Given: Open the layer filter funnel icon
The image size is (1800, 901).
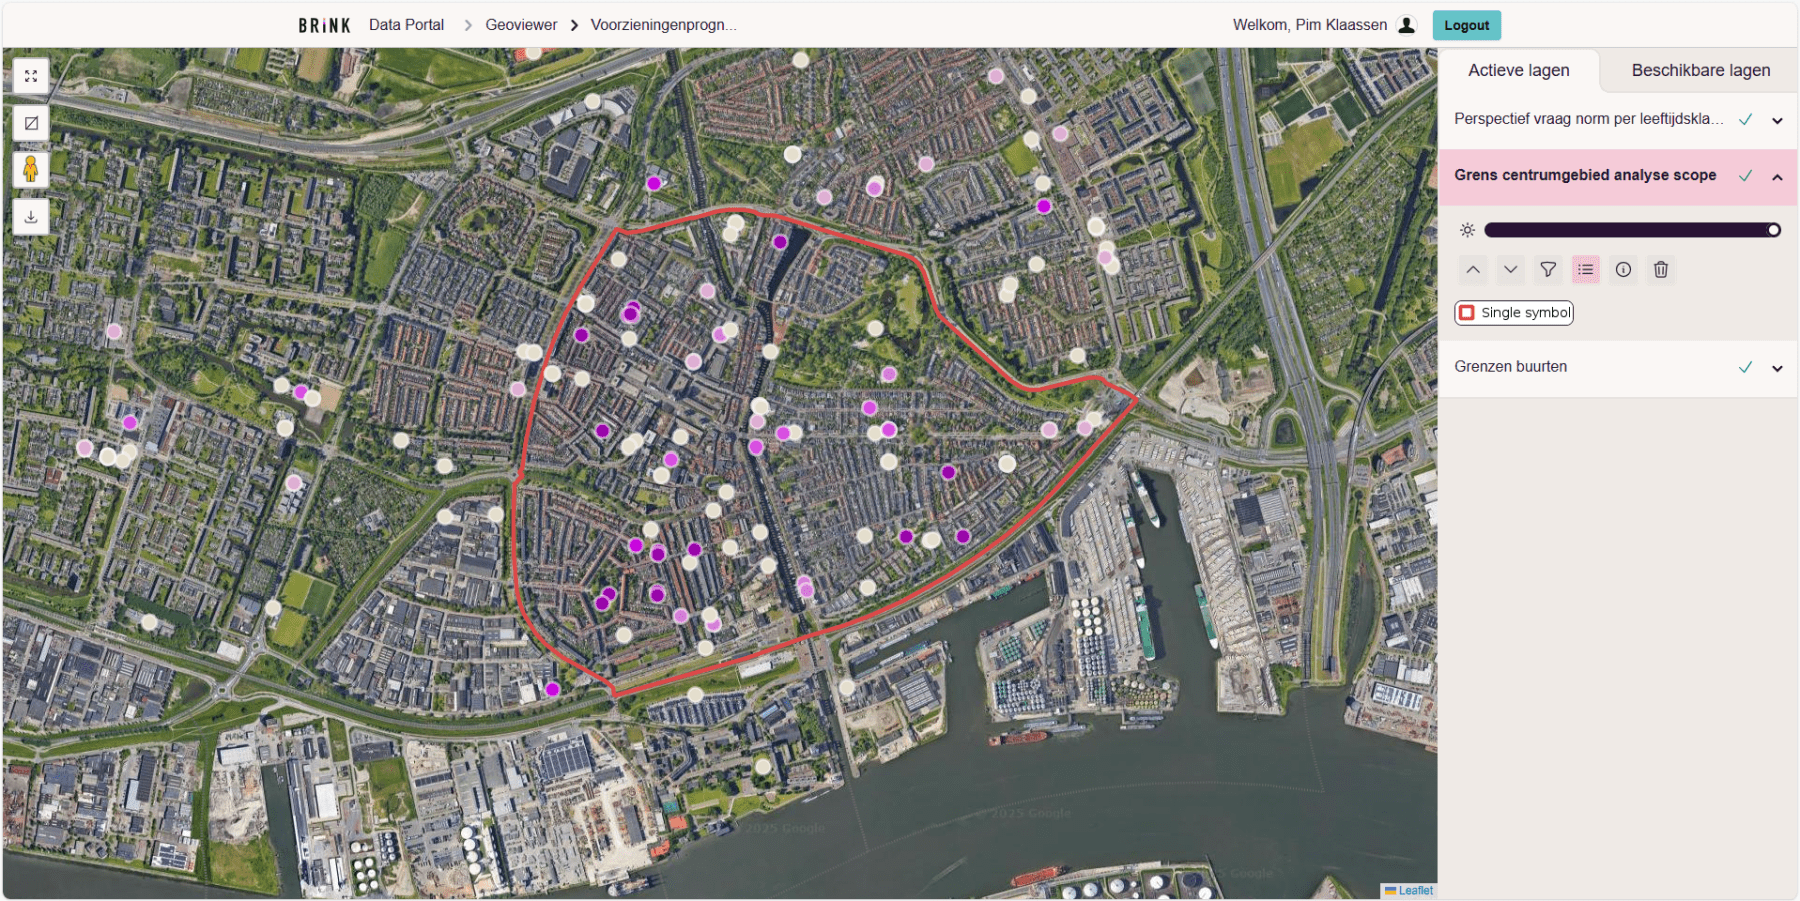Looking at the screenshot, I should pos(1548,270).
